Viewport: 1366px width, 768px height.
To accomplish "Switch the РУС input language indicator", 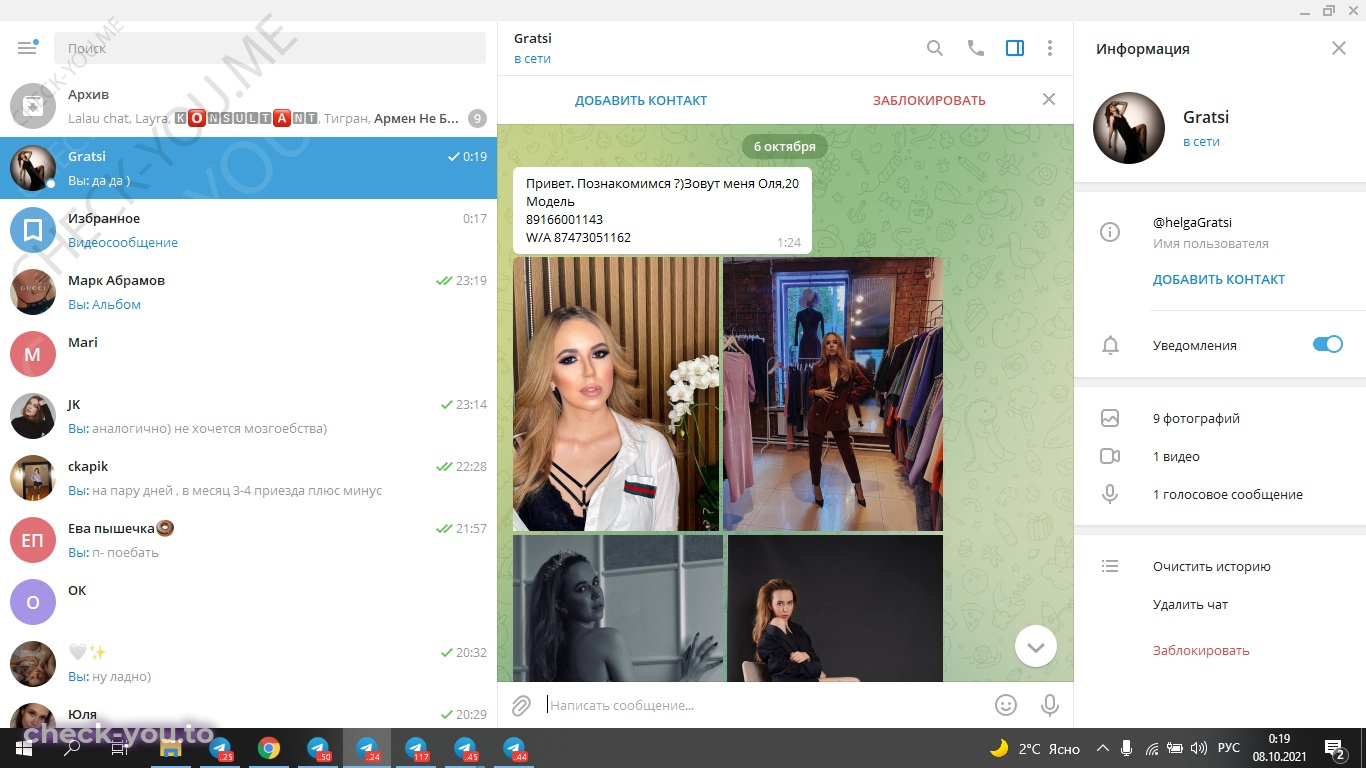I will click(x=1229, y=748).
